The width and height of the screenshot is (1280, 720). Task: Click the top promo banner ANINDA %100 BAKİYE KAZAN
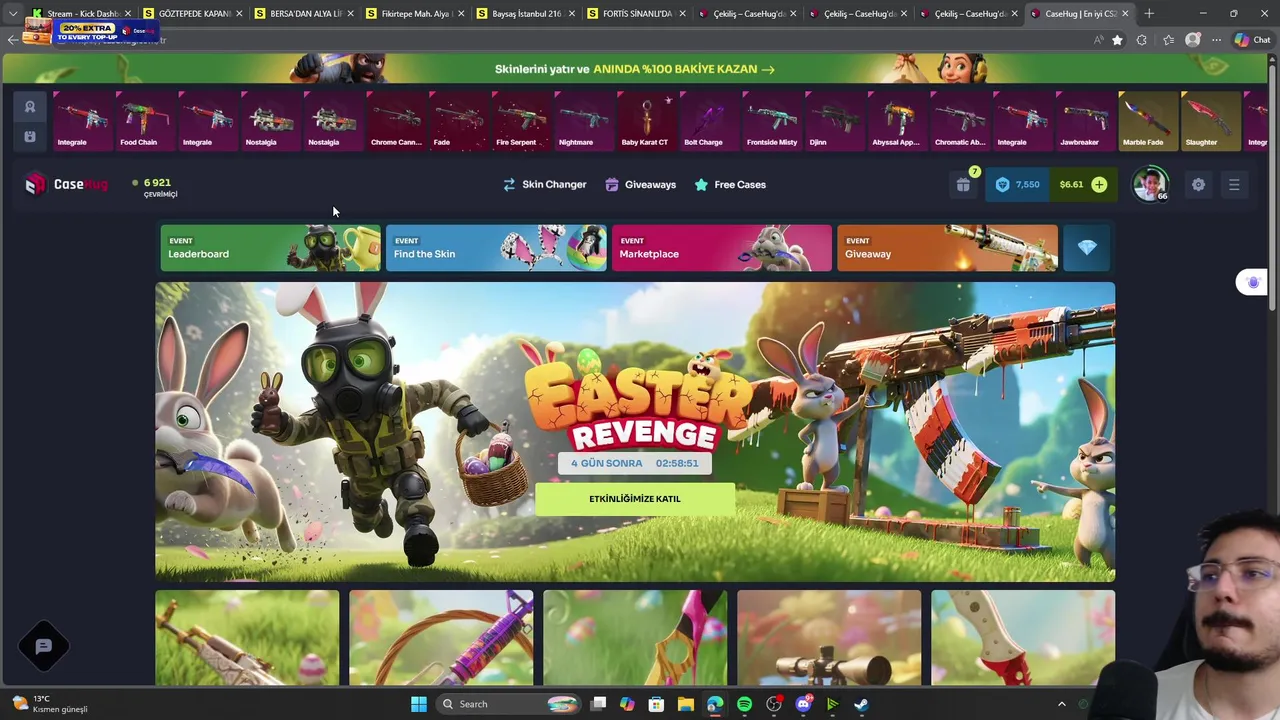[x=635, y=69]
